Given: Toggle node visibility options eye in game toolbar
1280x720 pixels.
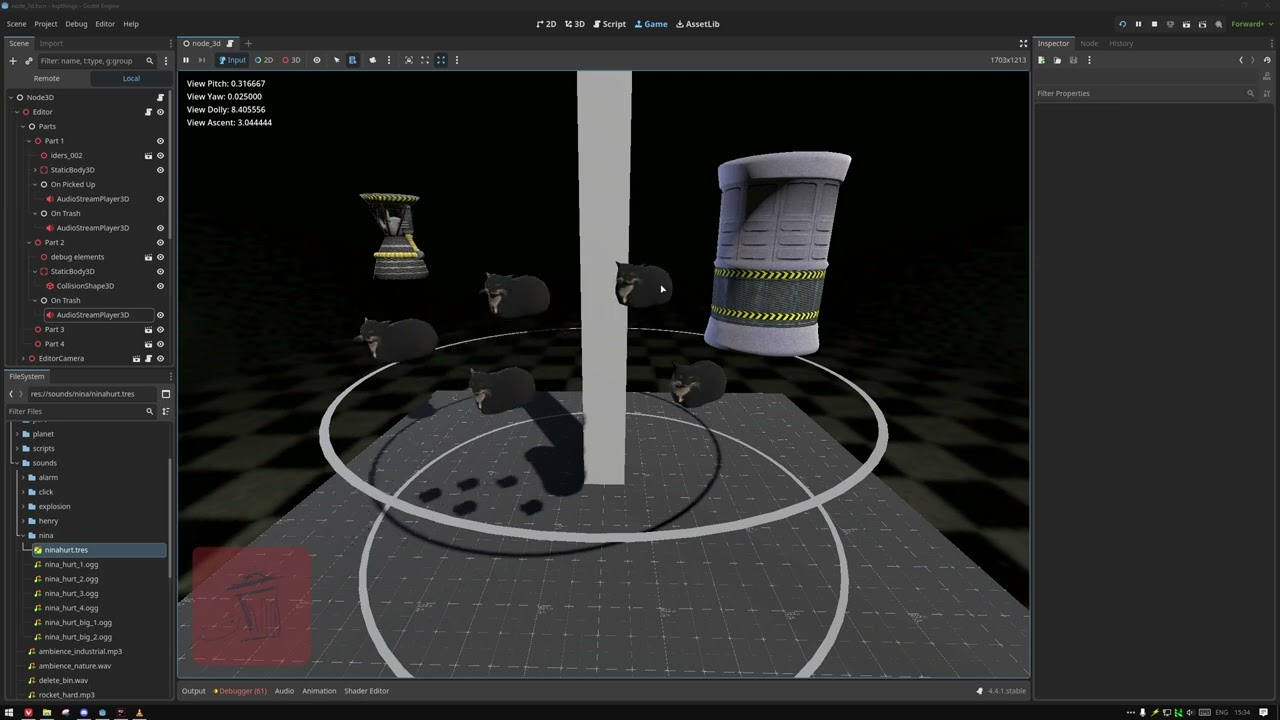Looking at the screenshot, I should coord(317,60).
